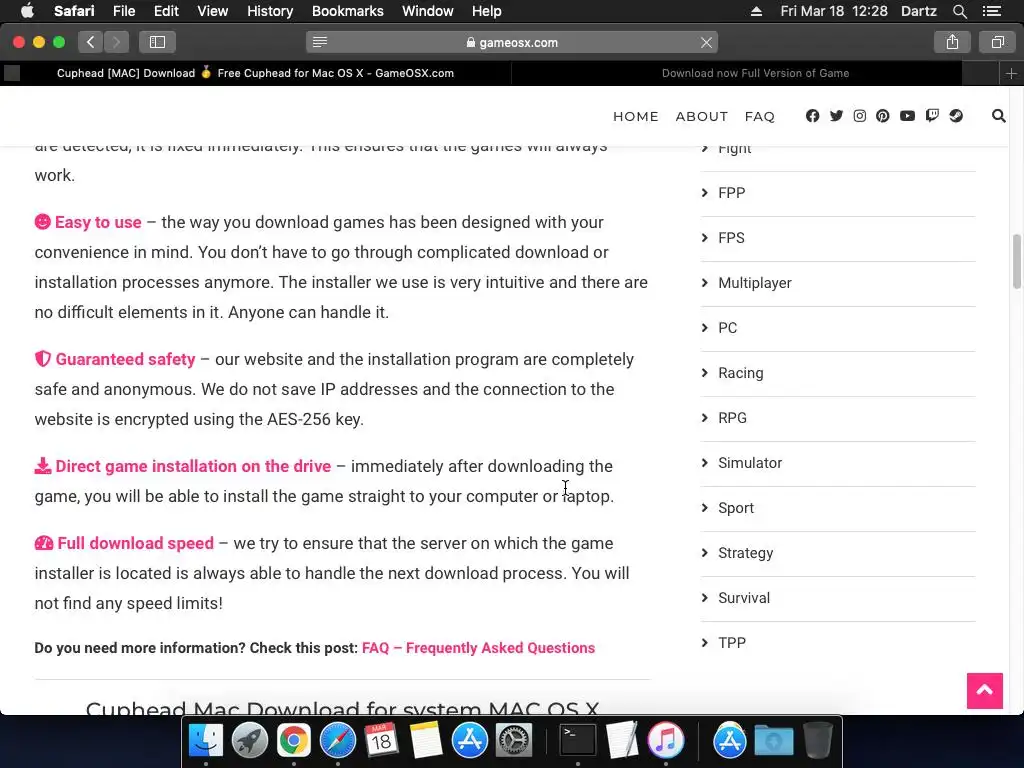1024x768 pixels.
Task: Expand the PC category chevron
Action: (x=705, y=328)
